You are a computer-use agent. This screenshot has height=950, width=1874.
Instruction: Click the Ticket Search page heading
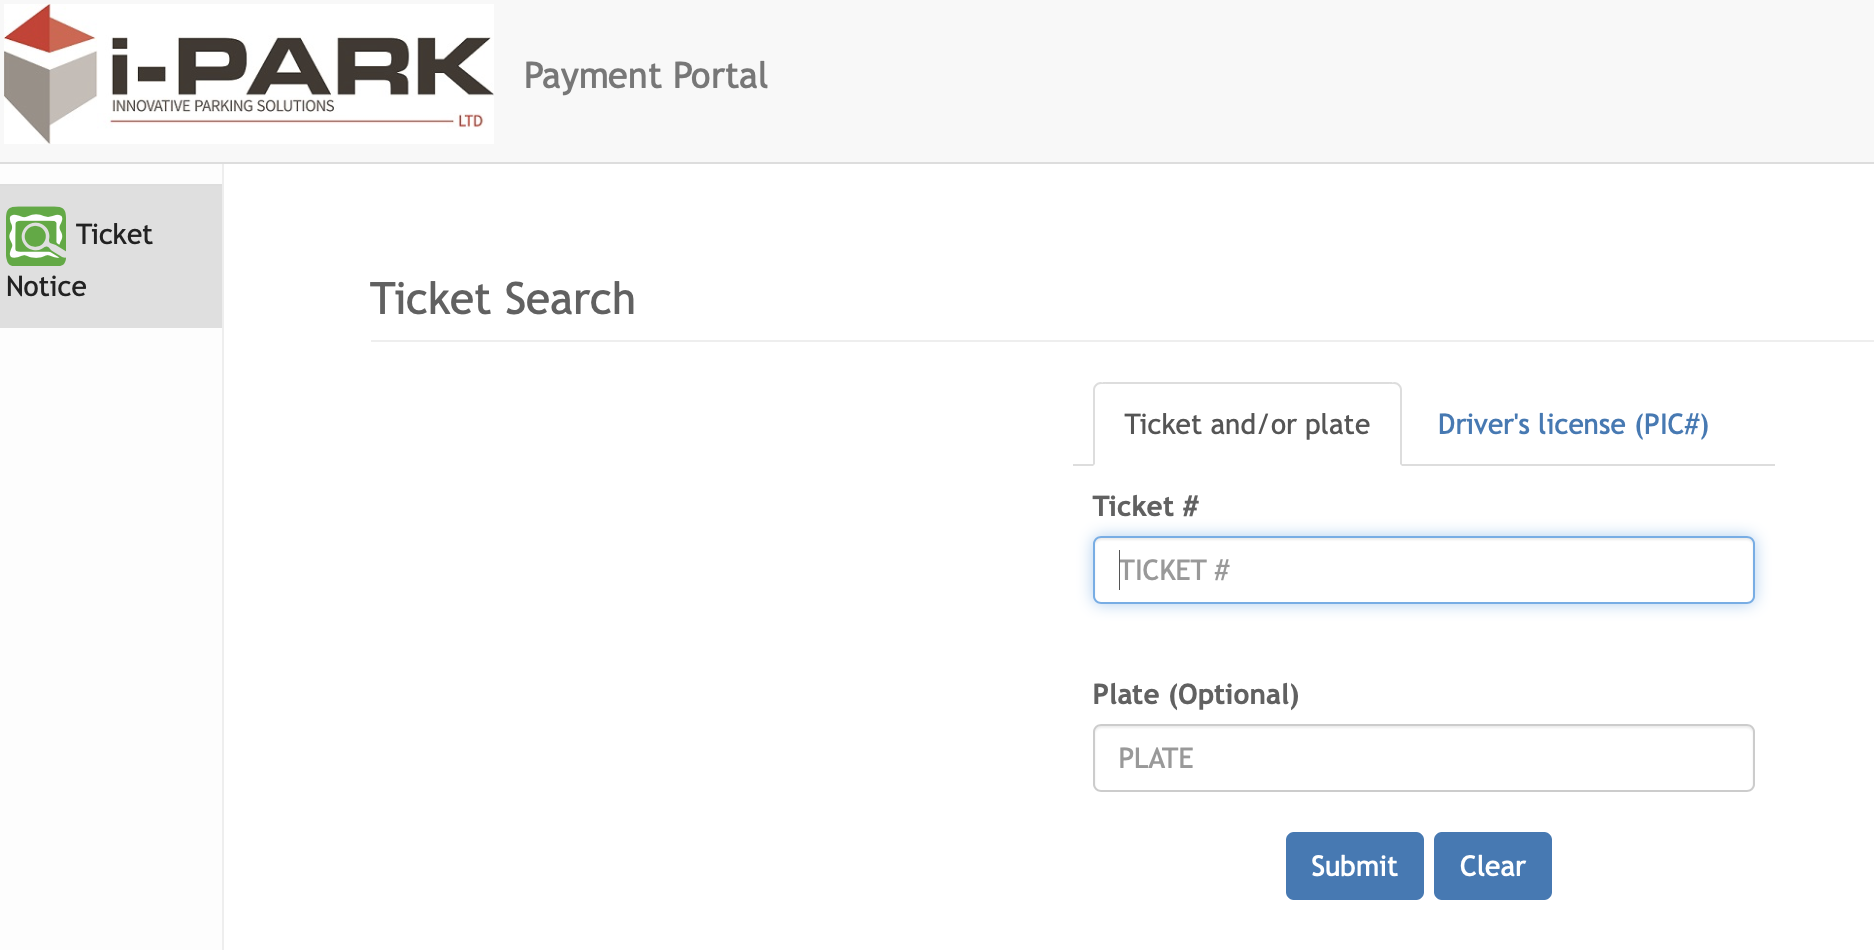[502, 299]
